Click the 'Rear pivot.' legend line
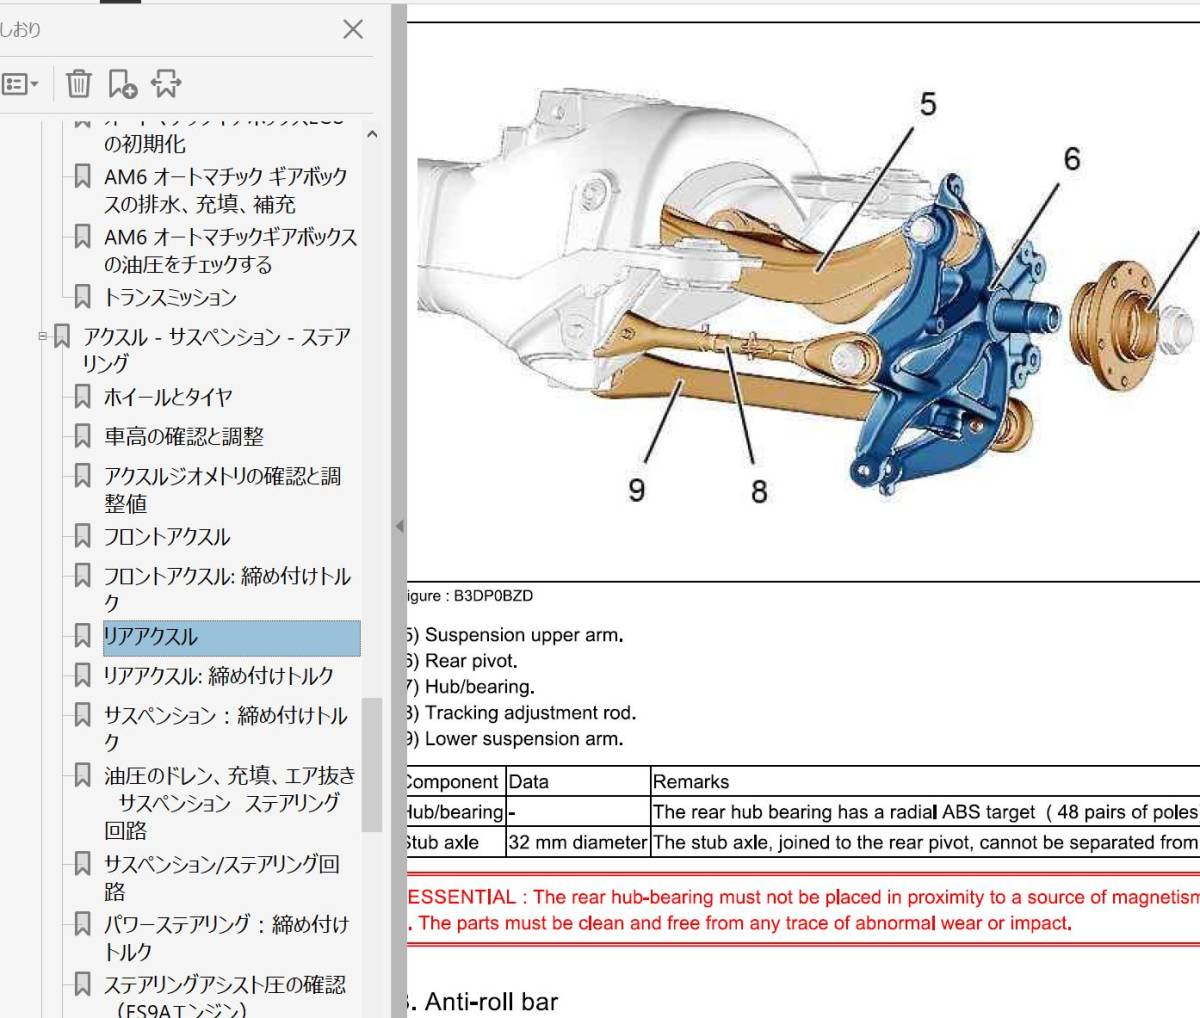This screenshot has height=1018, width=1200. (463, 661)
